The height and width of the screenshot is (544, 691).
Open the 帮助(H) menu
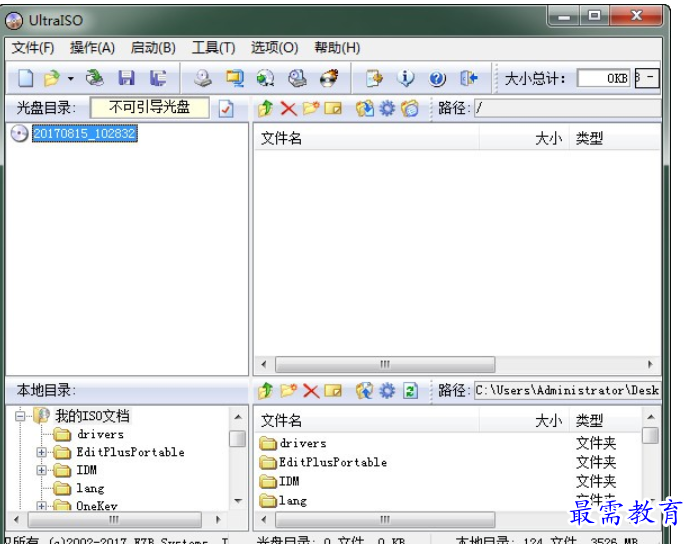click(337, 48)
